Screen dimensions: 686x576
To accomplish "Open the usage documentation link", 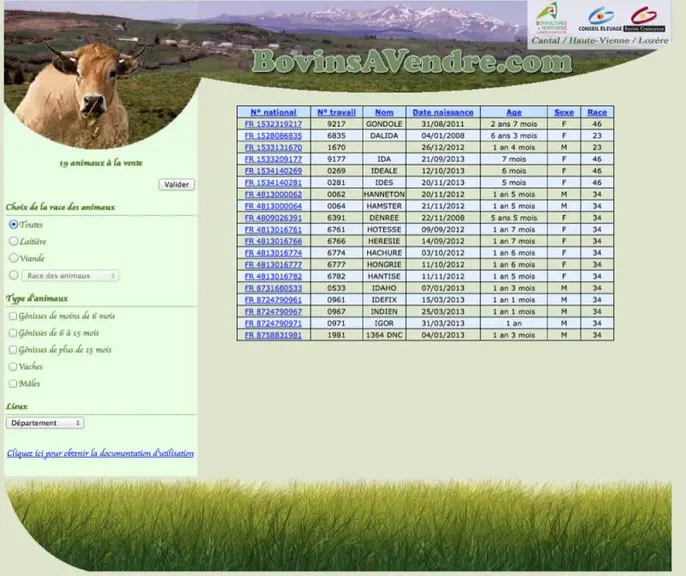I will pyautogui.click(x=100, y=454).
